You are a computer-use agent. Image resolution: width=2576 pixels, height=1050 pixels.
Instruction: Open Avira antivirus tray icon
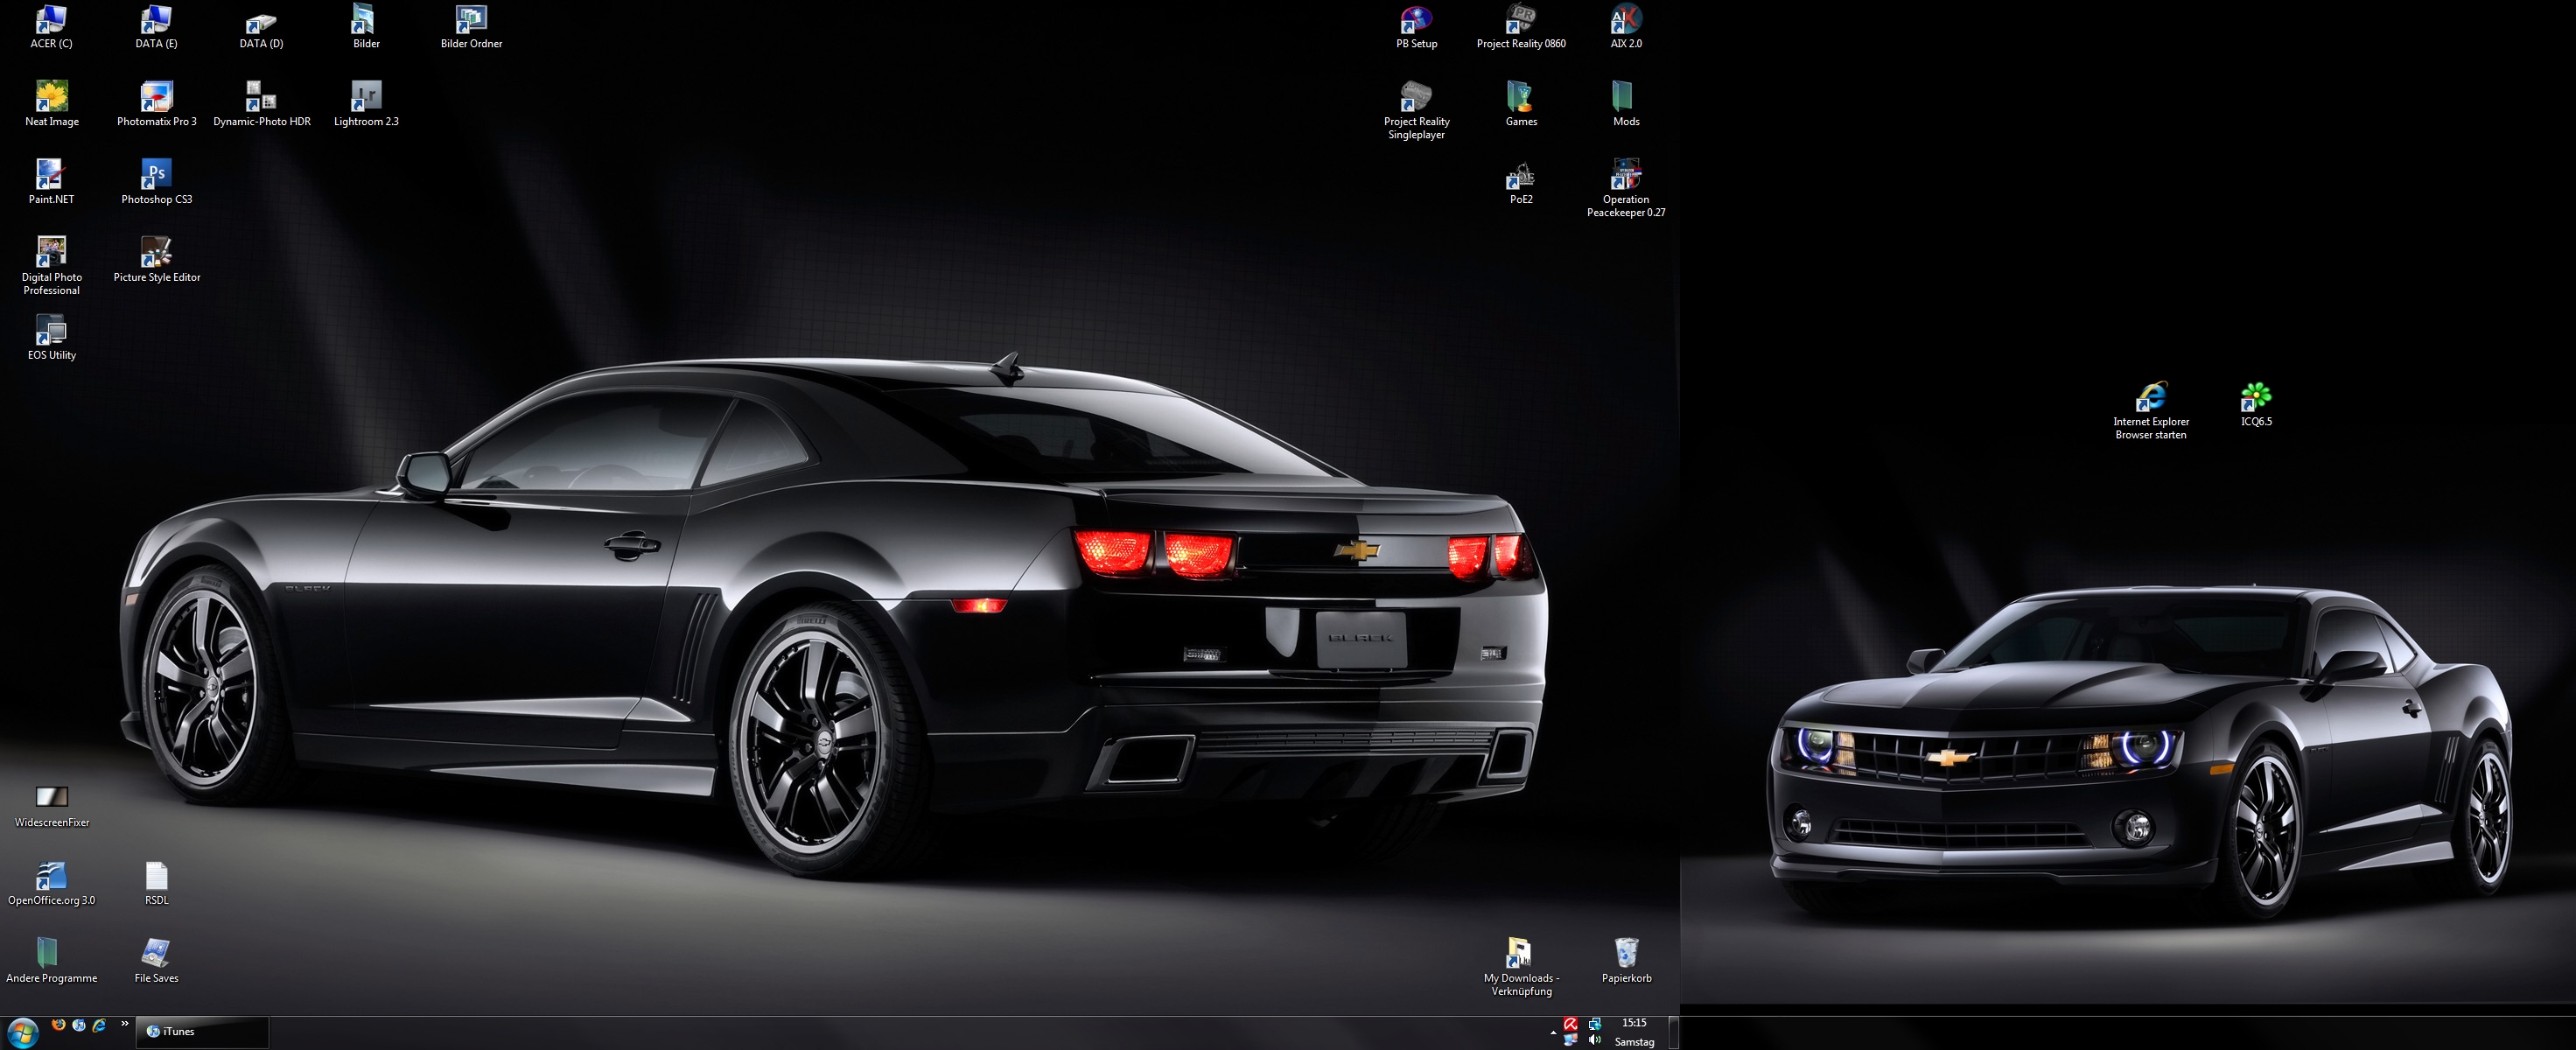point(1571,1024)
